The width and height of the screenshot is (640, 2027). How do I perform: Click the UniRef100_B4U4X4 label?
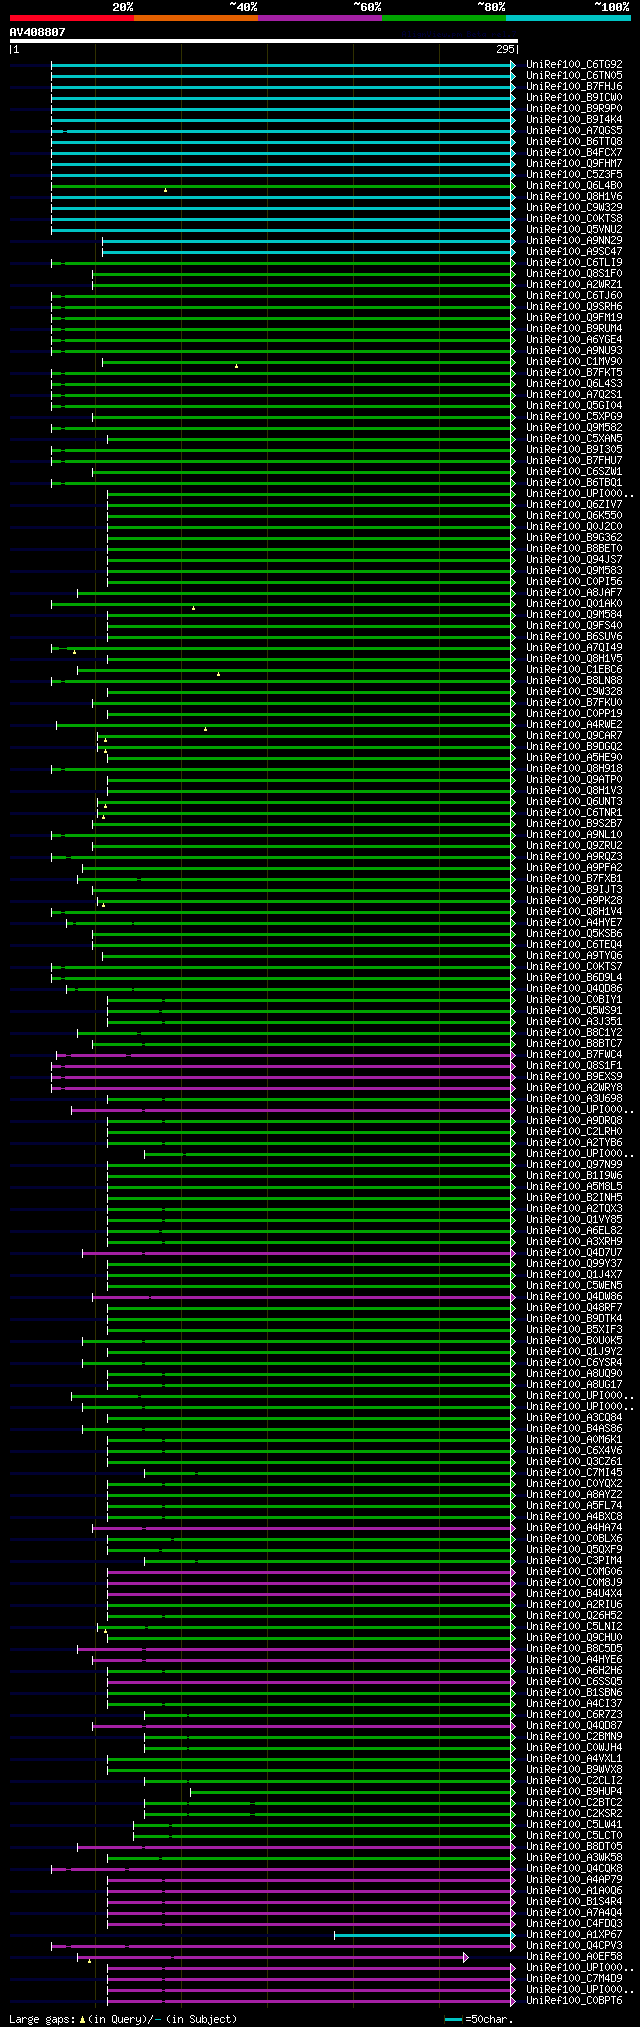574,1594
